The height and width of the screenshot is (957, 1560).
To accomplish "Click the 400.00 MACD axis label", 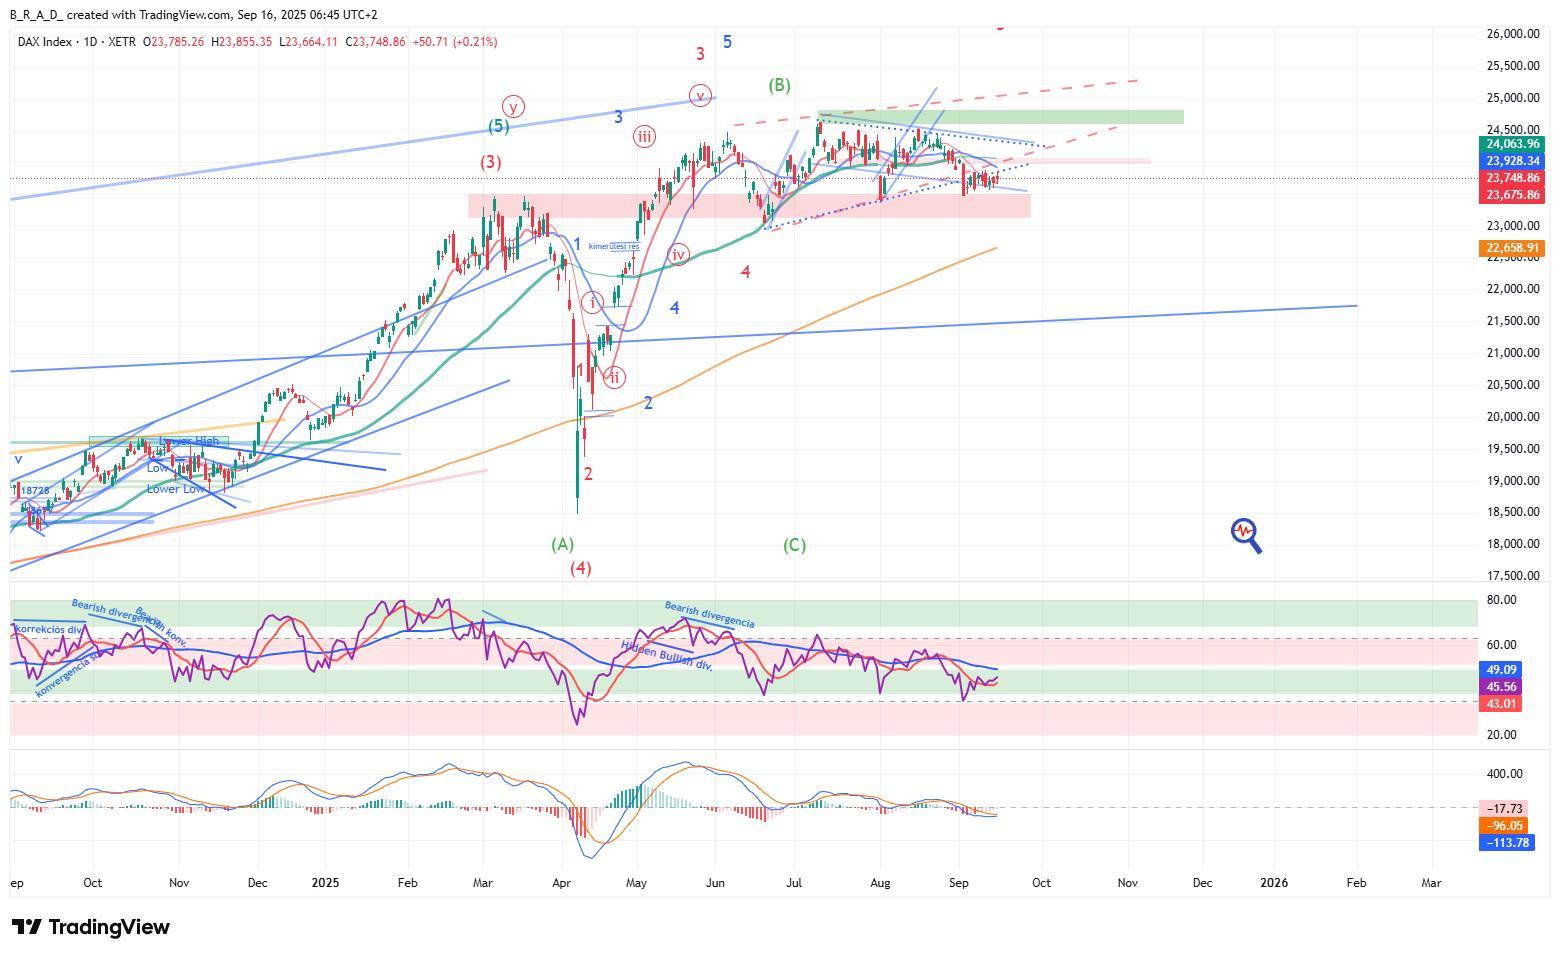I will click(1504, 774).
